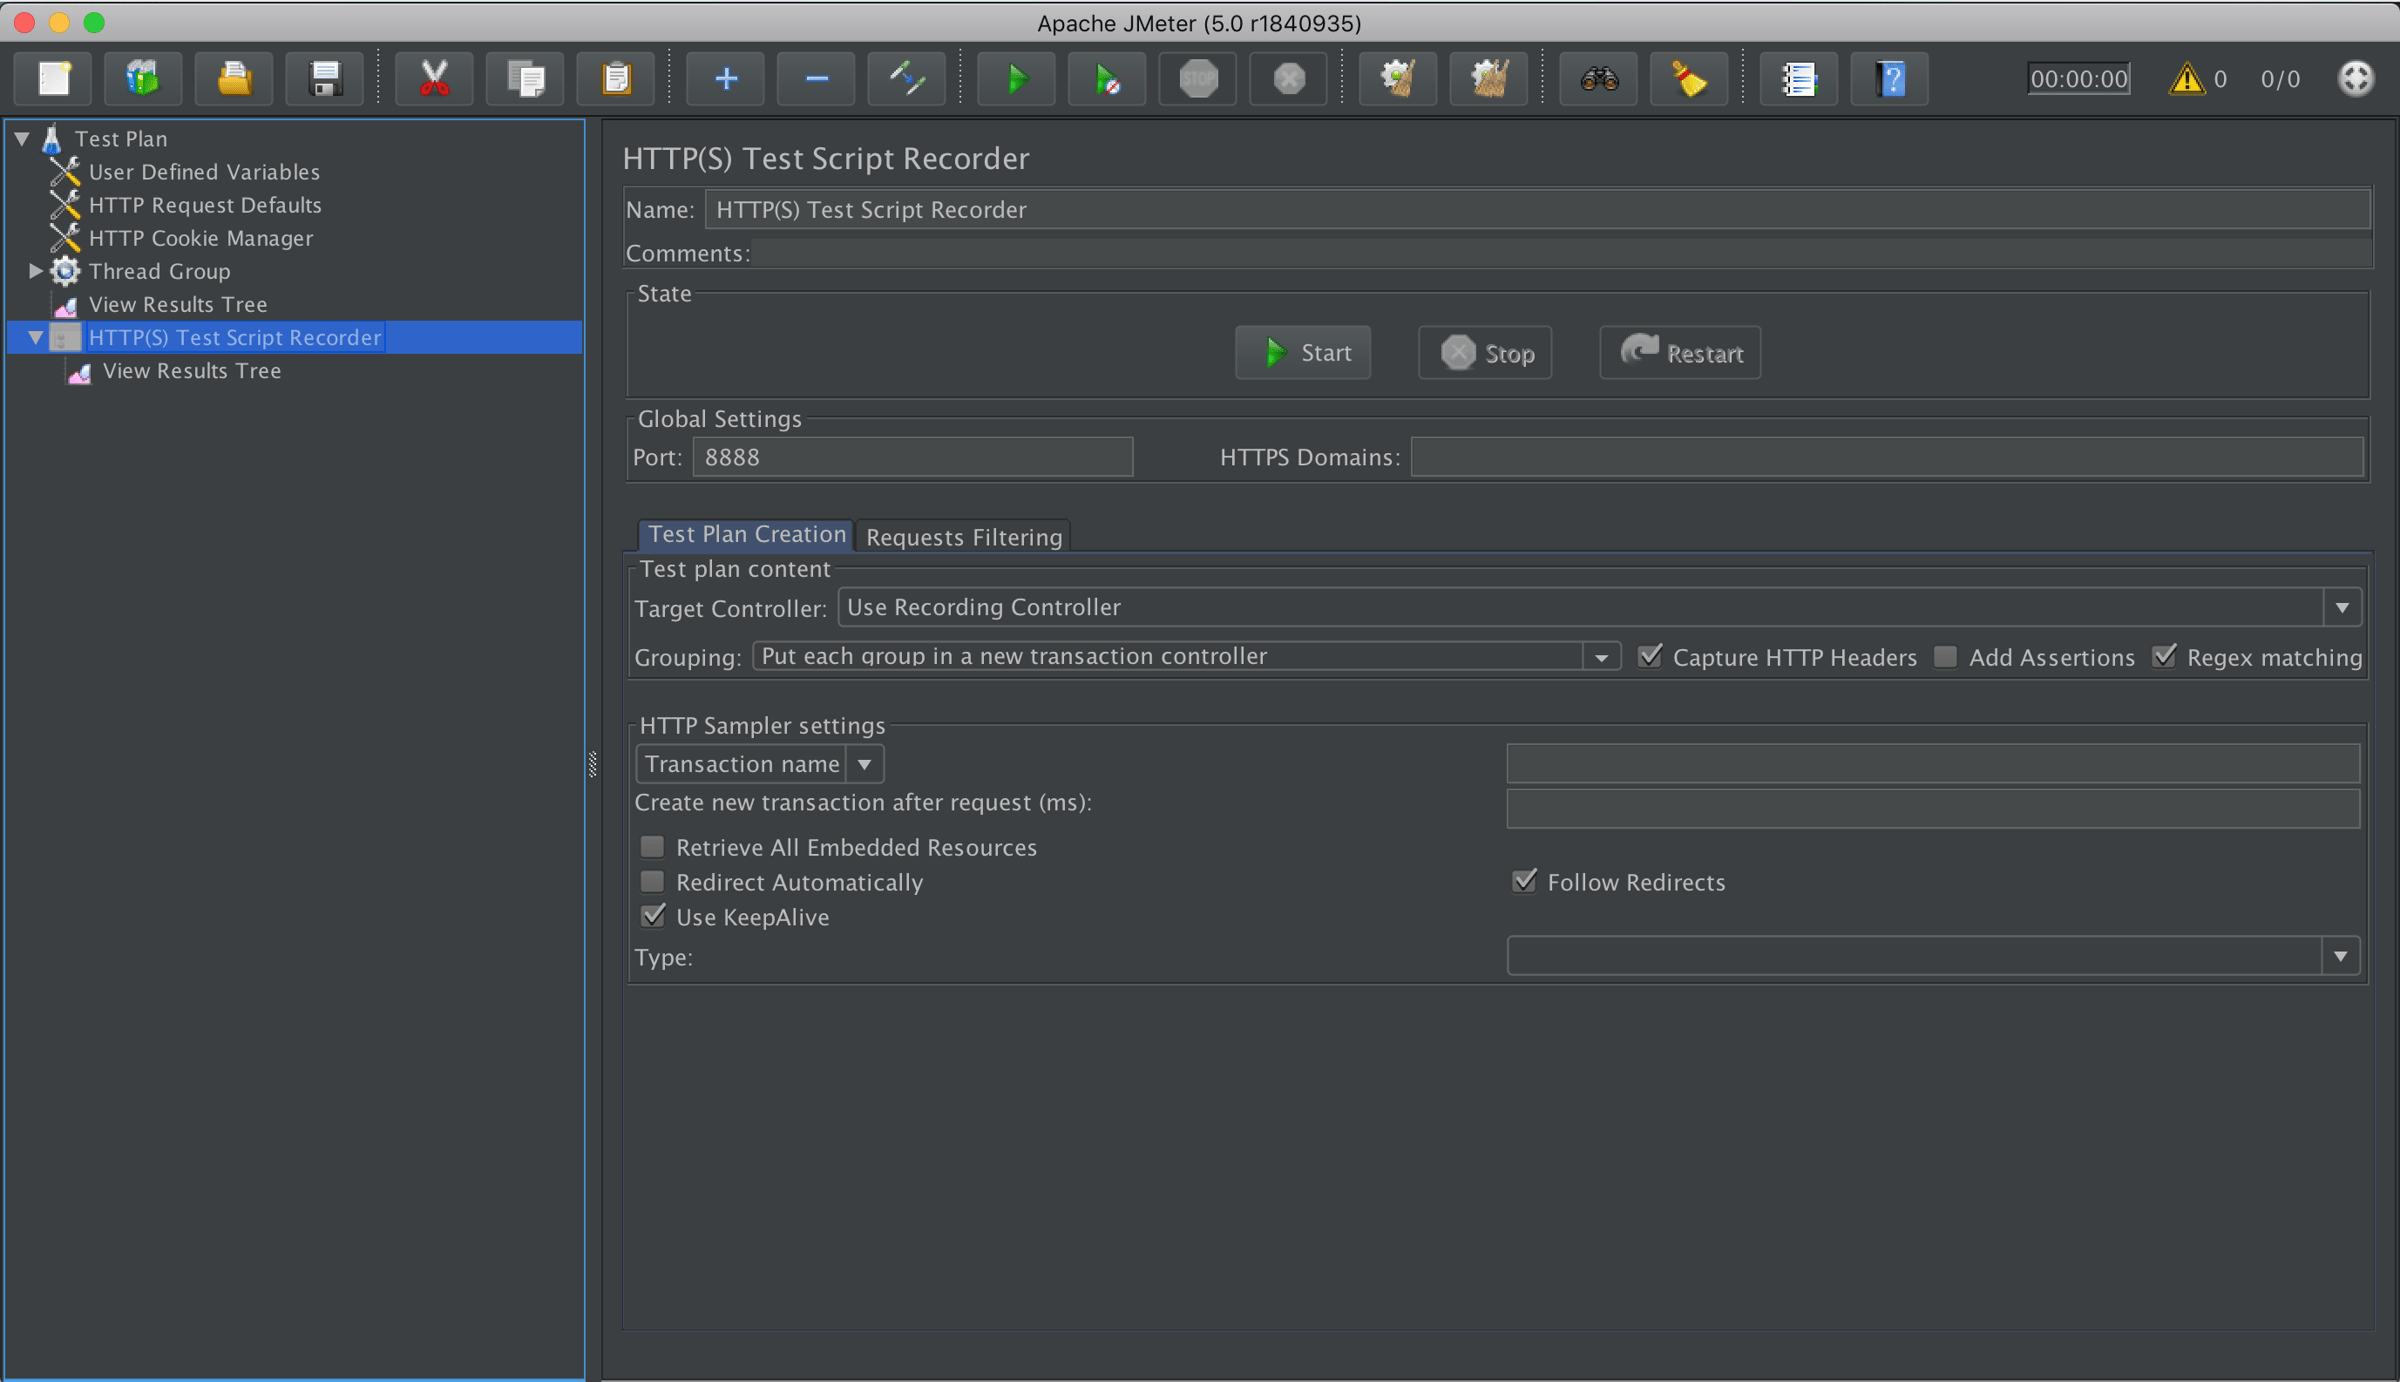Enable Retrieve All Embedded Resources

(x=653, y=846)
